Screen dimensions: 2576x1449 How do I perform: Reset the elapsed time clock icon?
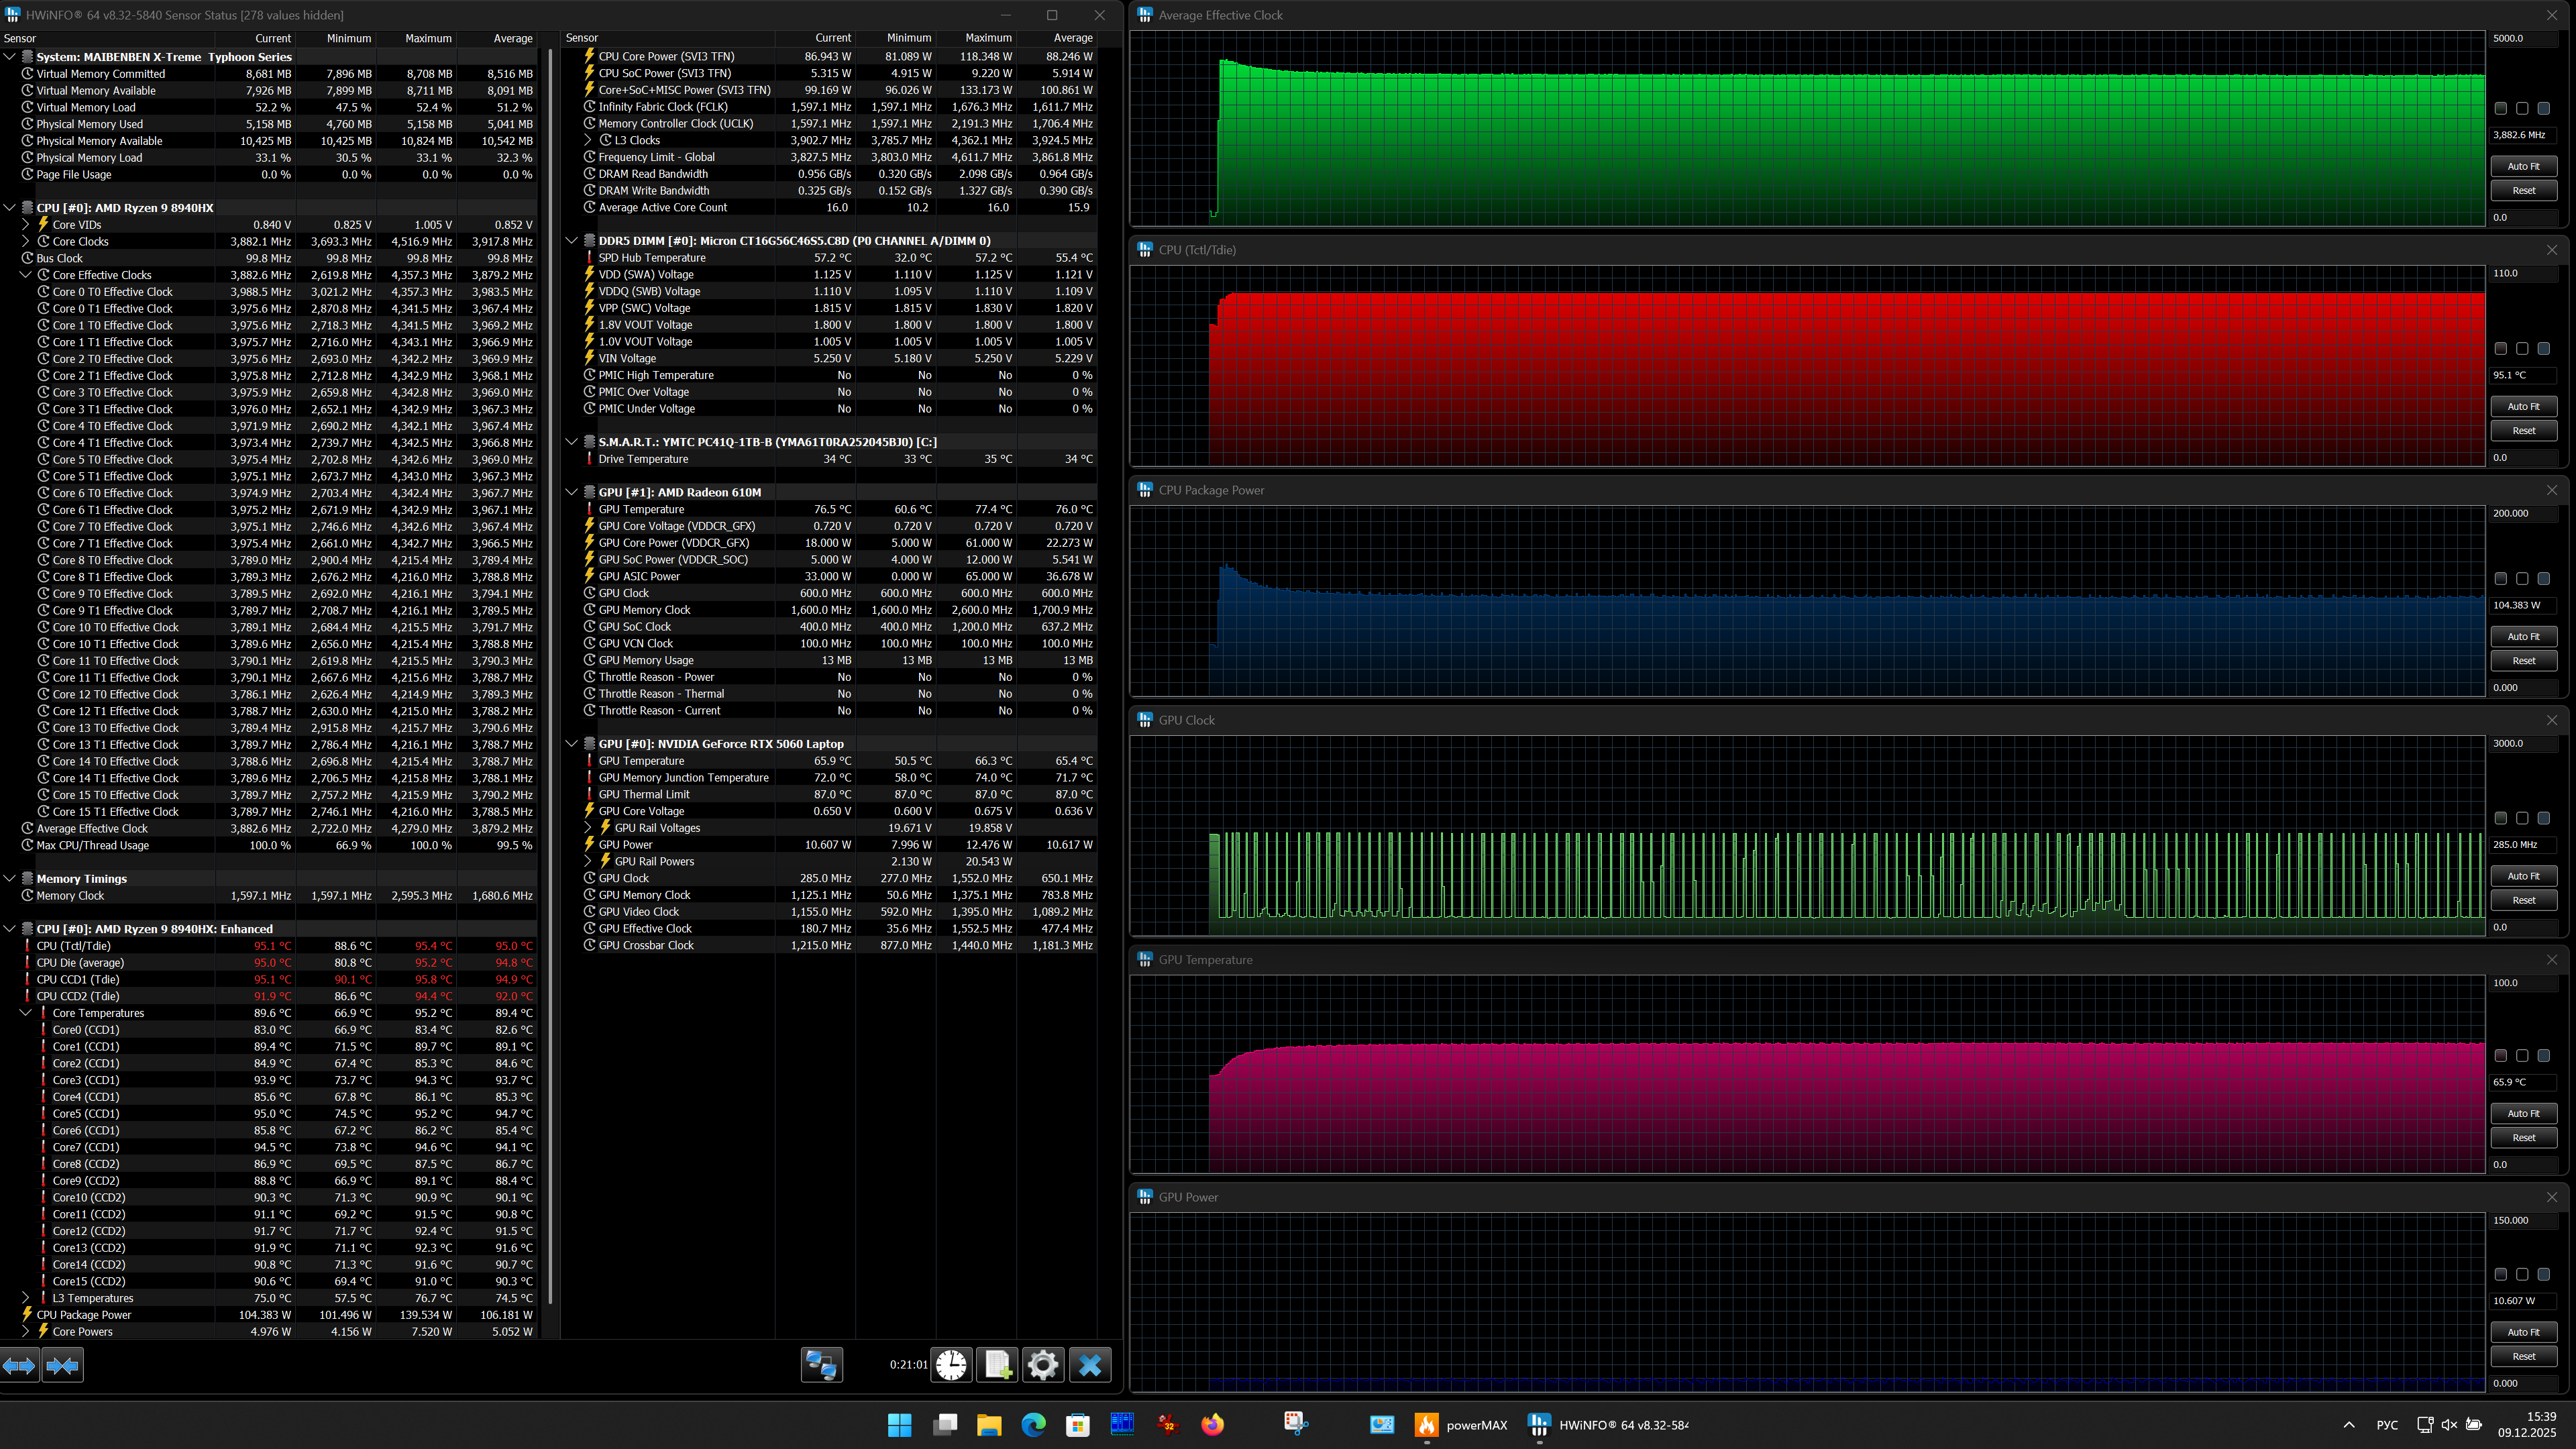click(x=951, y=1365)
